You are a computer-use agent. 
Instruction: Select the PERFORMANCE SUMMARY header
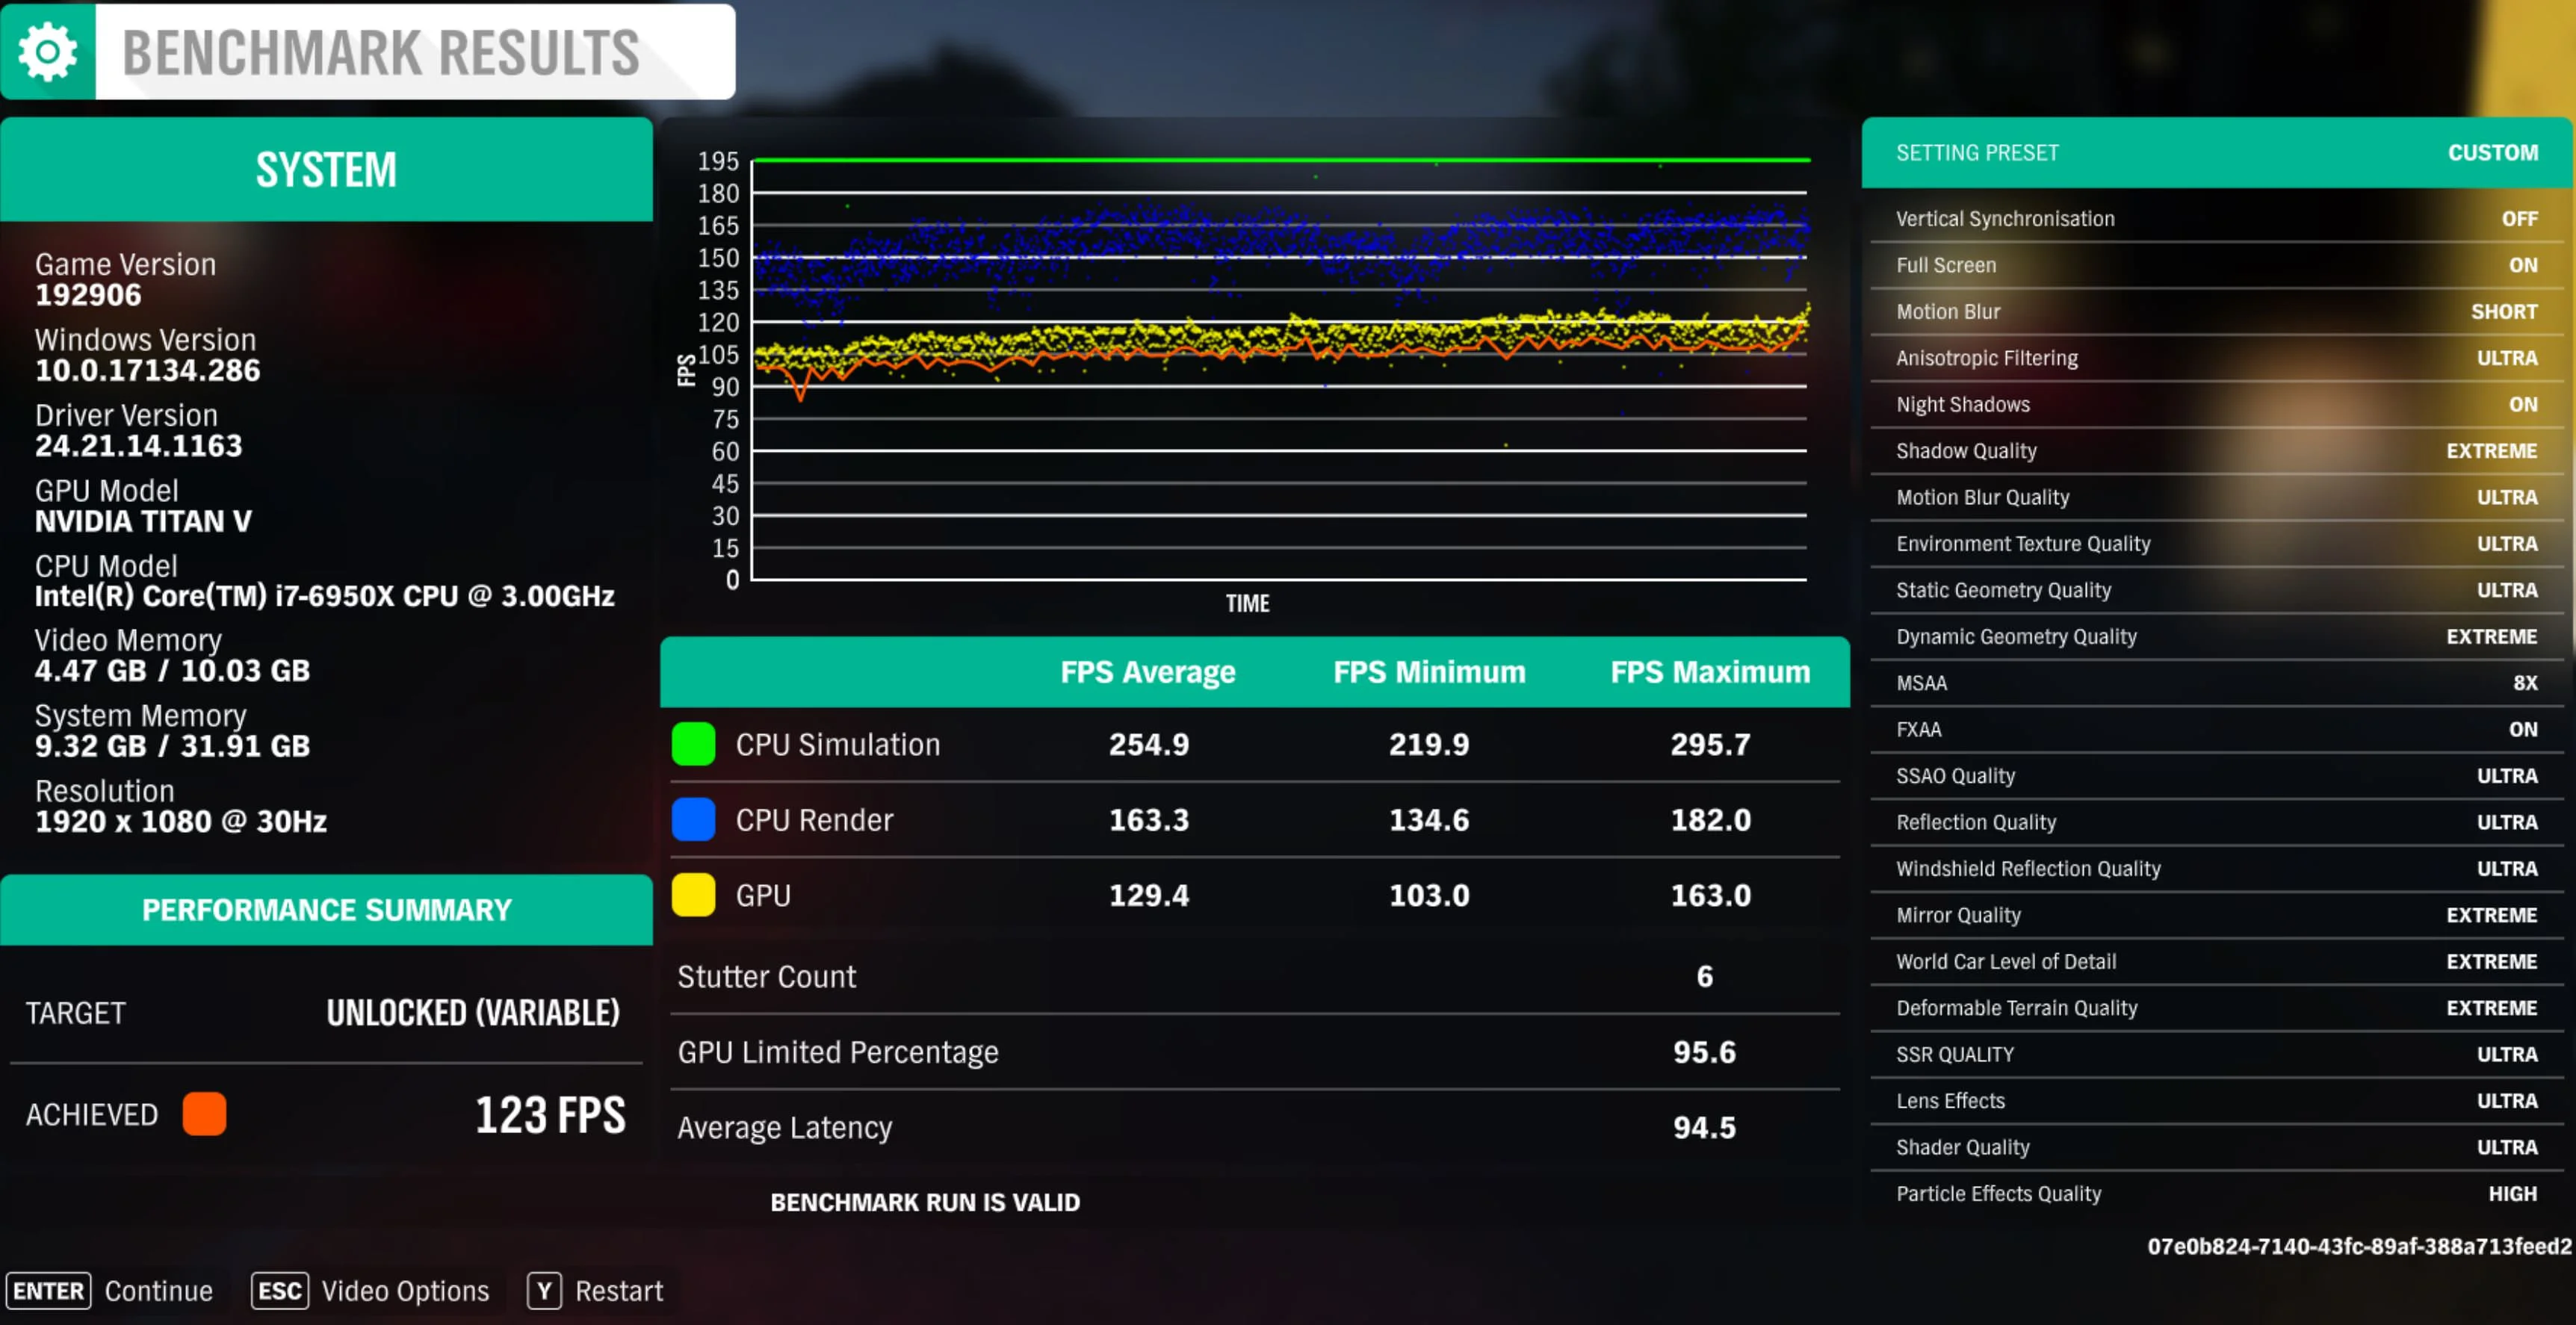[326, 910]
